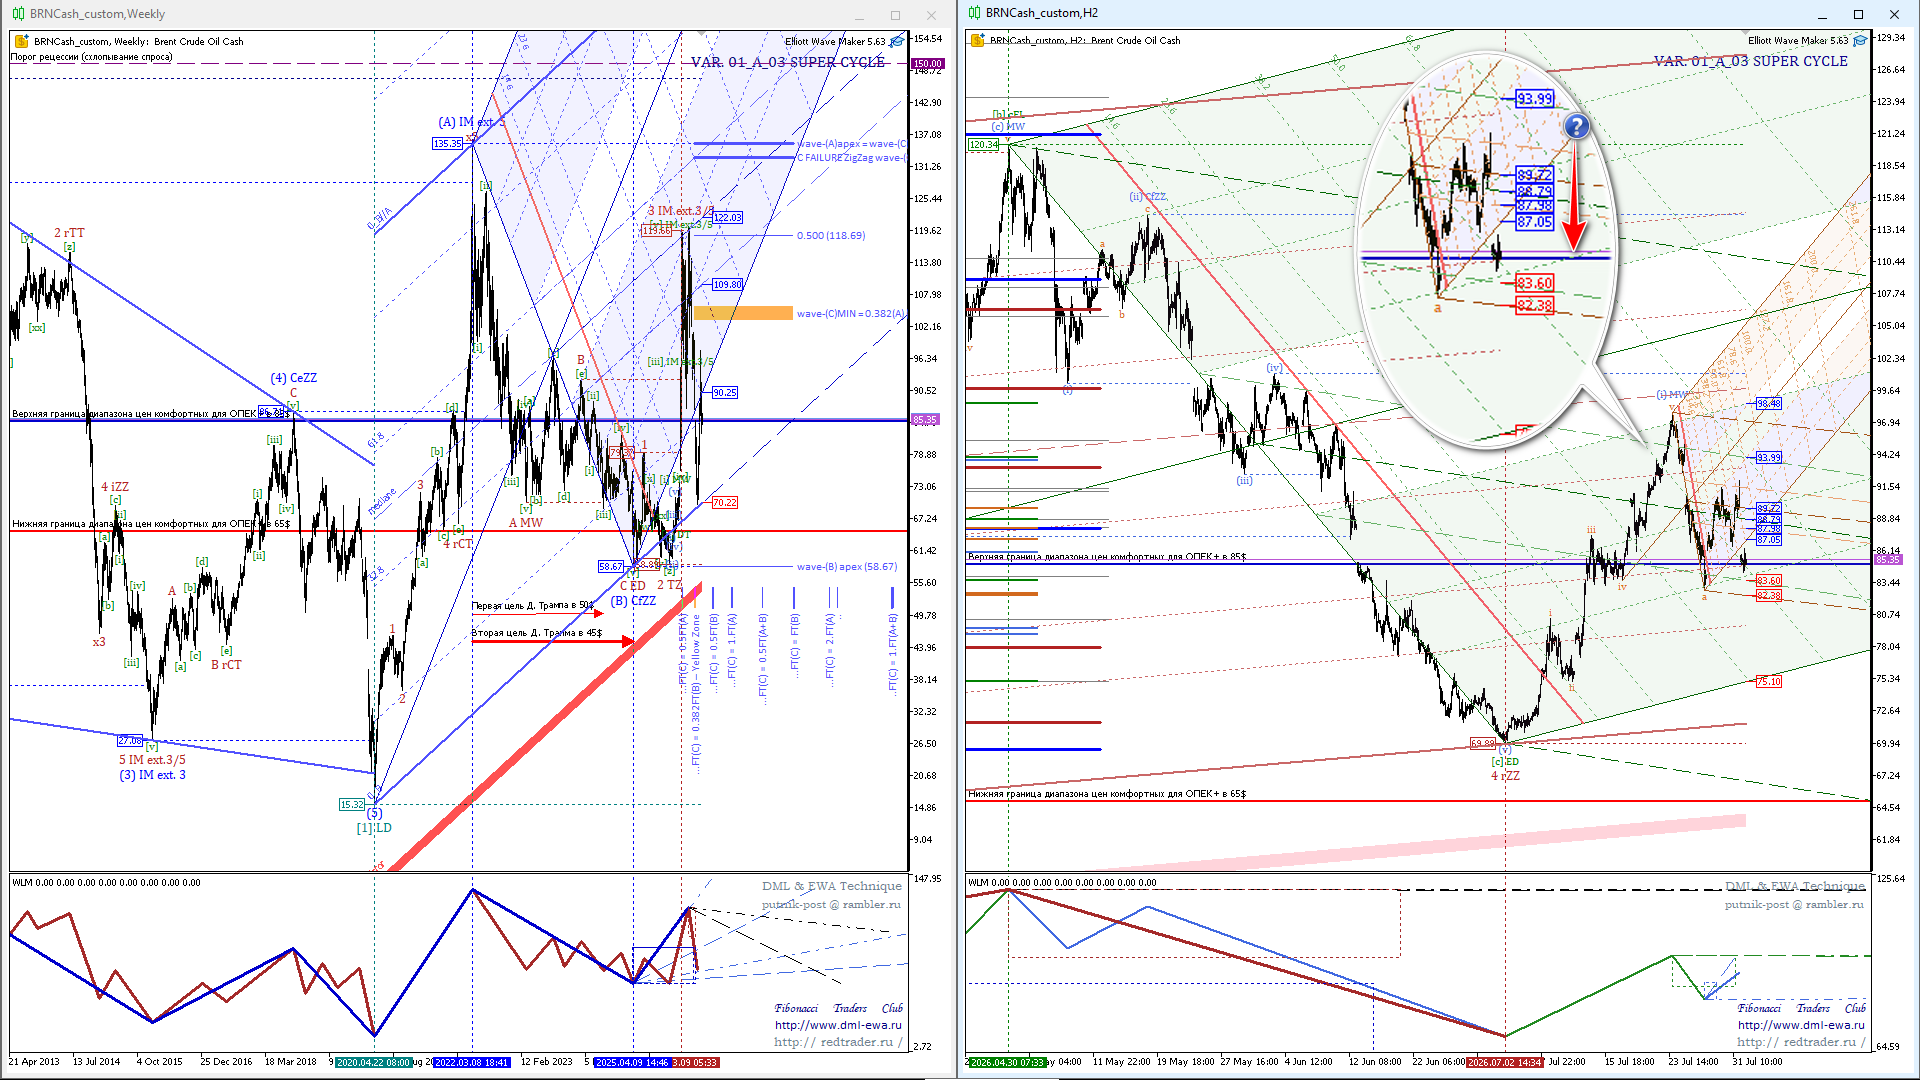Click the WLM indicator label in H2 subwindow

pyautogui.click(x=1062, y=883)
